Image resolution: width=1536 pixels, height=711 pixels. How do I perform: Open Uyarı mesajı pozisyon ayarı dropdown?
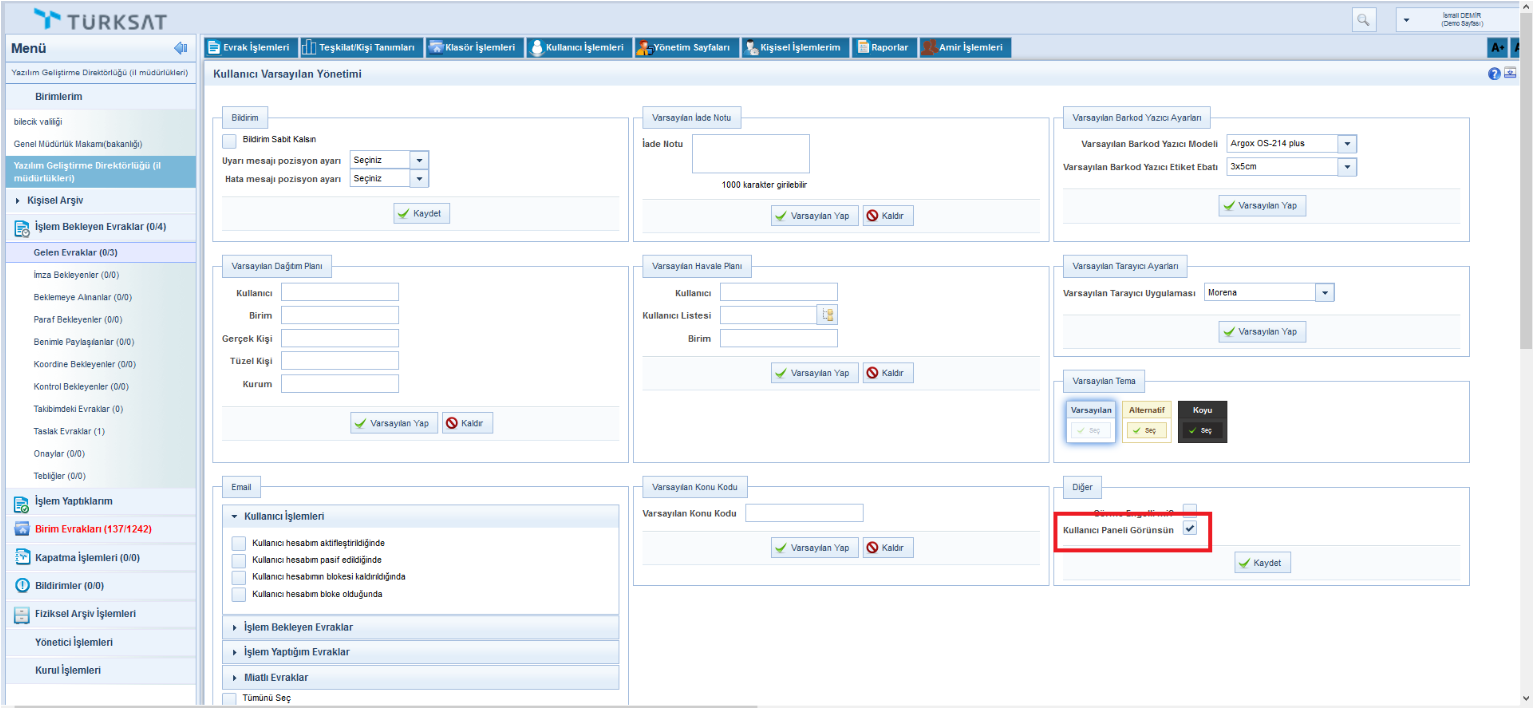tap(419, 160)
